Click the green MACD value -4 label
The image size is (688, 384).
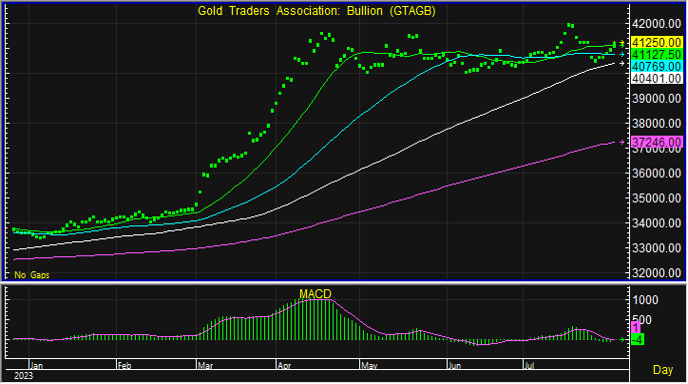(x=638, y=339)
